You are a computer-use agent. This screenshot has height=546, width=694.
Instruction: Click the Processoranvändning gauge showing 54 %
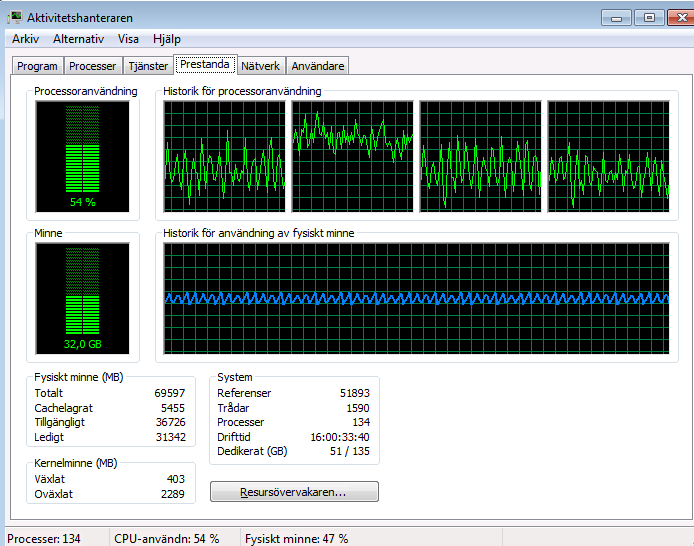82,156
